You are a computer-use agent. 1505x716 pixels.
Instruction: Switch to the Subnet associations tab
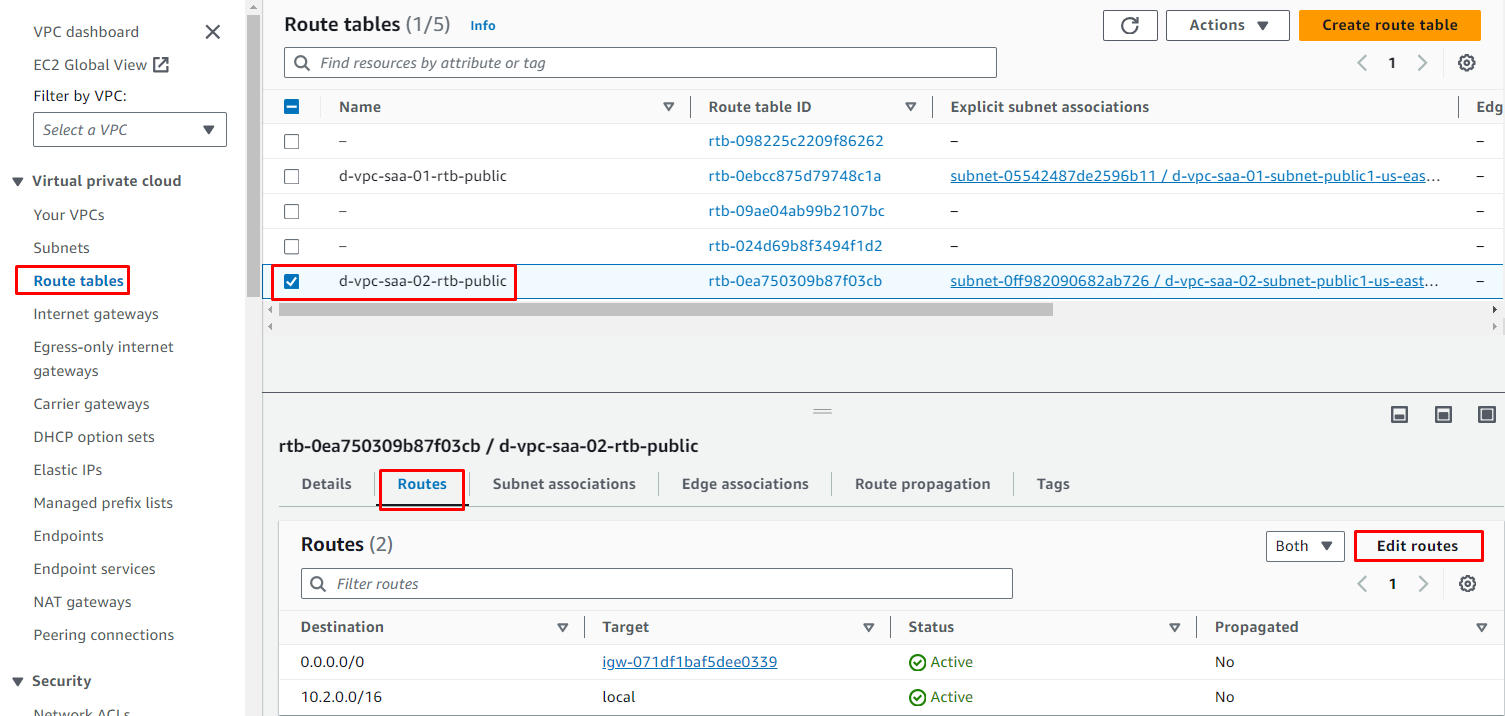click(x=564, y=484)
